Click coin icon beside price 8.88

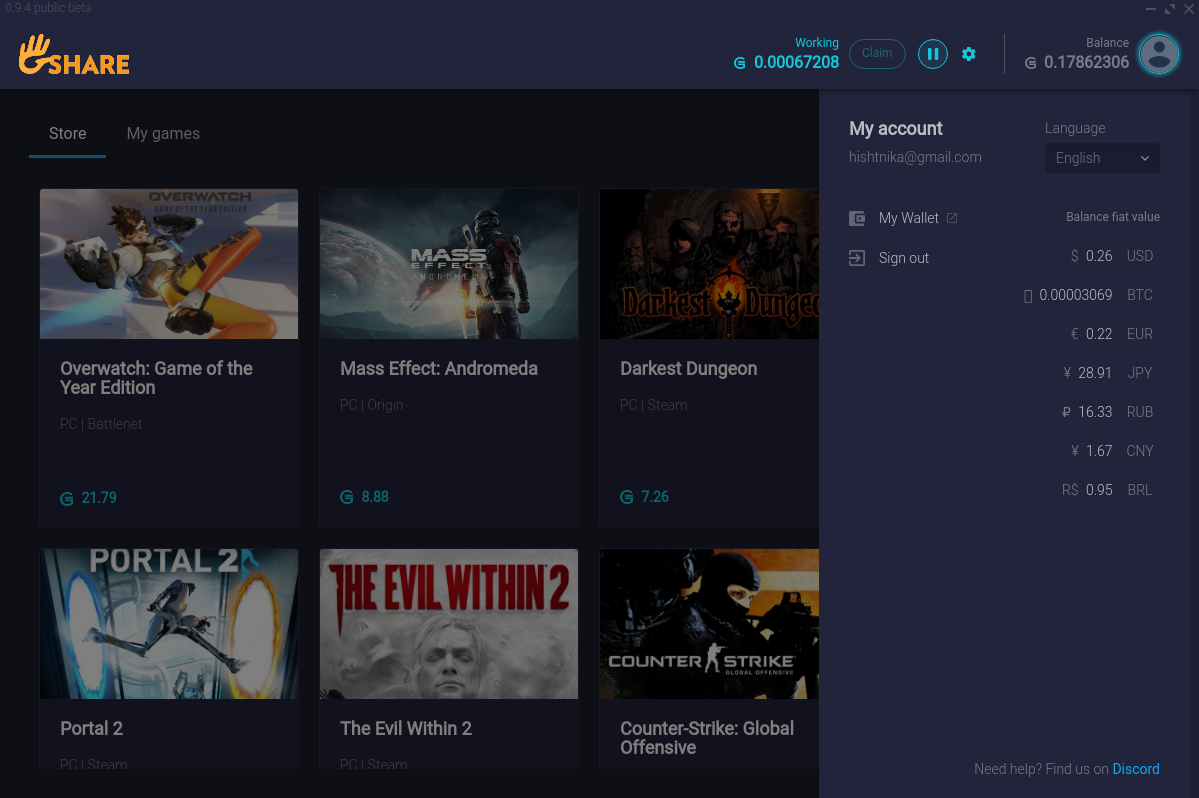[x=347, y=498]
